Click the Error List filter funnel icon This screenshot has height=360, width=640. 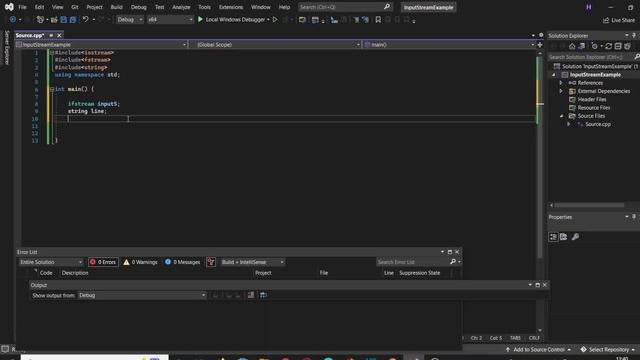pyautogui.click(x=211, y=262)
